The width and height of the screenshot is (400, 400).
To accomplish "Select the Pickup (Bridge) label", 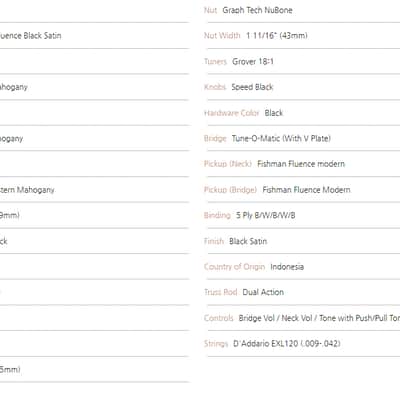I will 230,190.
